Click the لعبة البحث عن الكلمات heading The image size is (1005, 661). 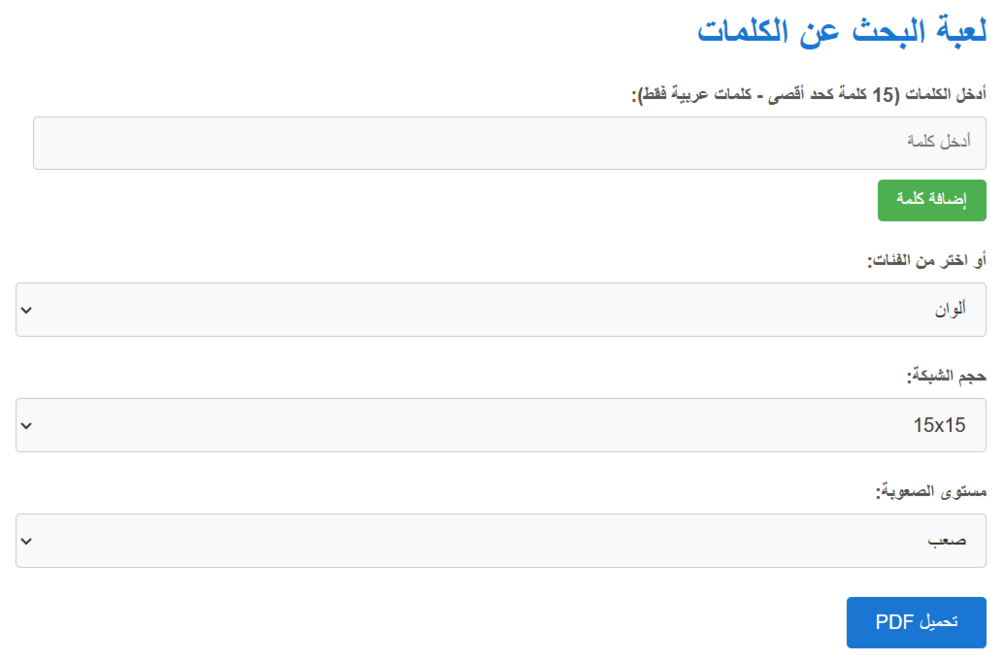tap(842, 31)
